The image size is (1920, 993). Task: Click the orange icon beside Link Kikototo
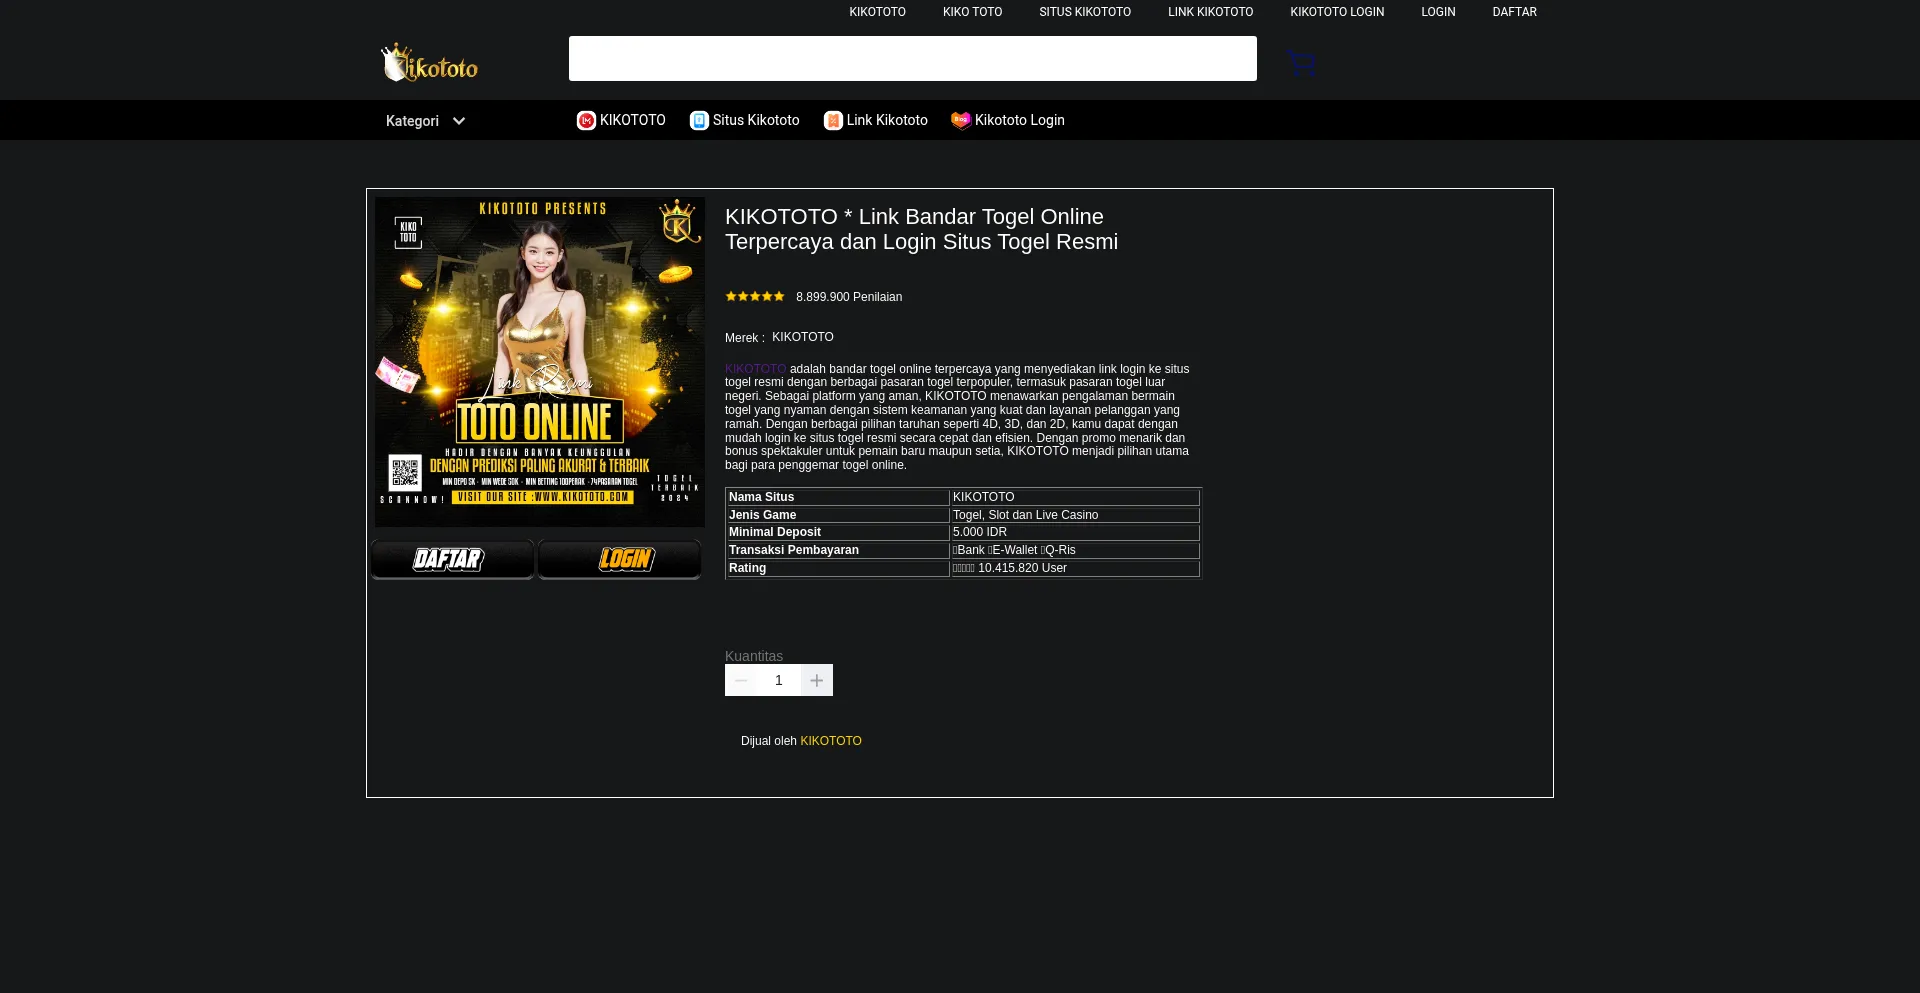tap(833, 121)
